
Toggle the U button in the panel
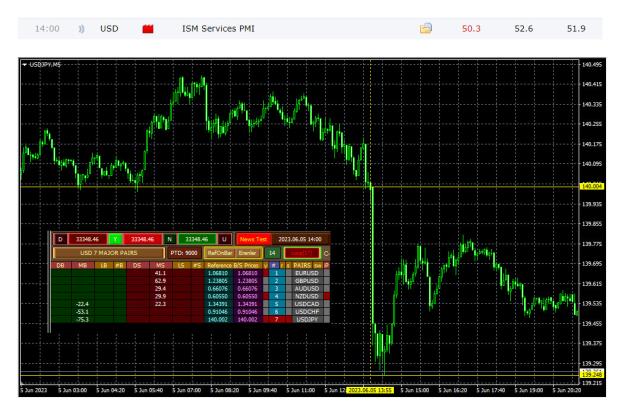pos(224,239)
